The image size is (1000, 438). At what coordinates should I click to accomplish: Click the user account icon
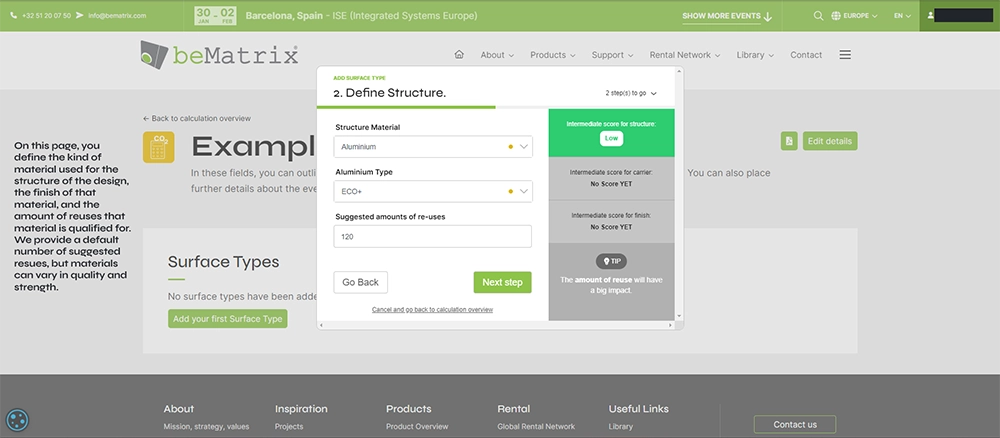931,16
